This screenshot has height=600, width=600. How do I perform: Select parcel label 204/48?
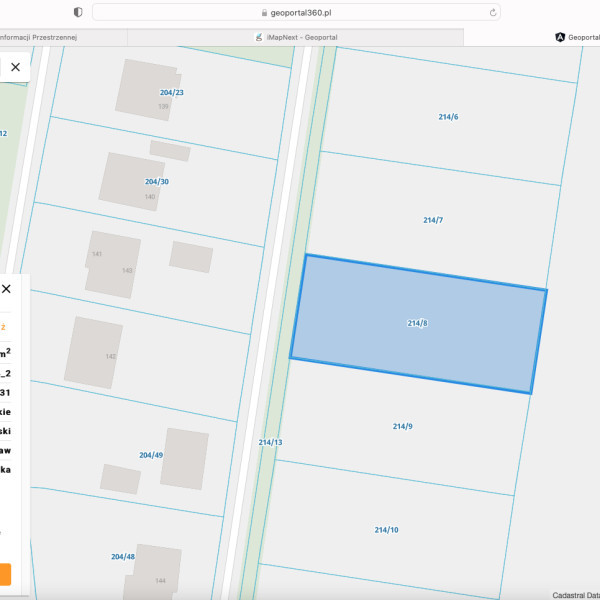point(123,557)
